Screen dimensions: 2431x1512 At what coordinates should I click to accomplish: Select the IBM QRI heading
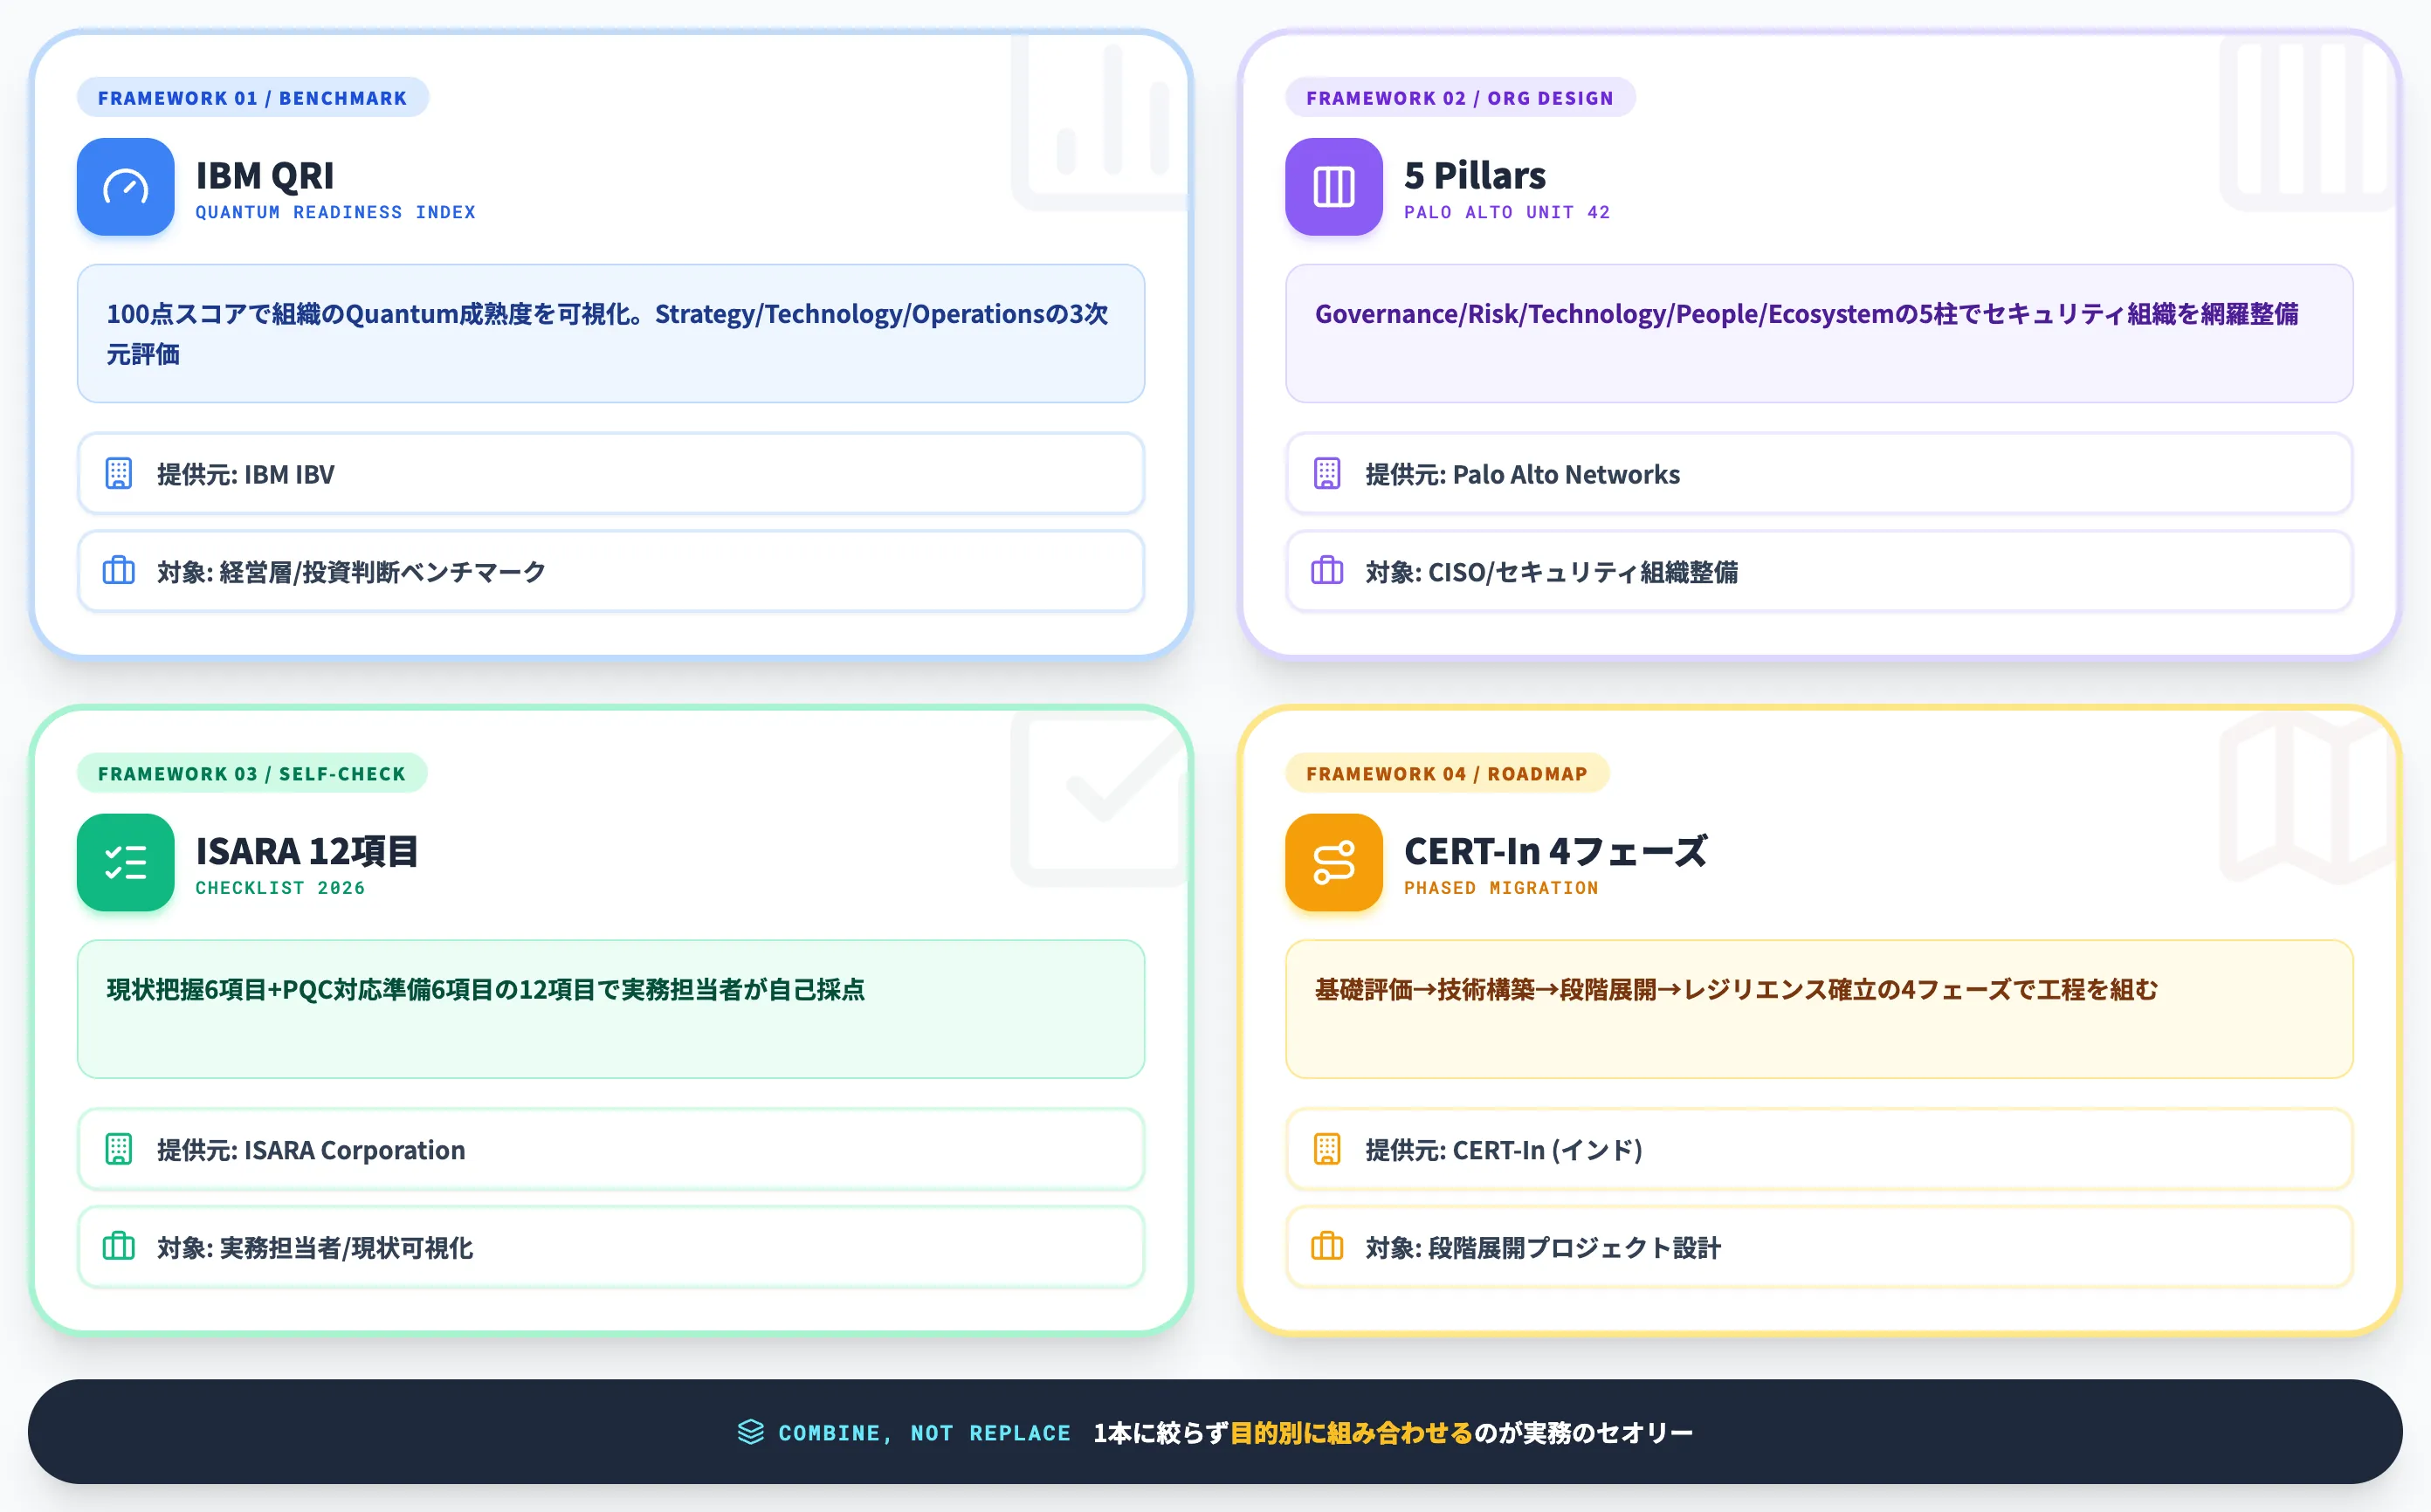(x=265, y=176)
